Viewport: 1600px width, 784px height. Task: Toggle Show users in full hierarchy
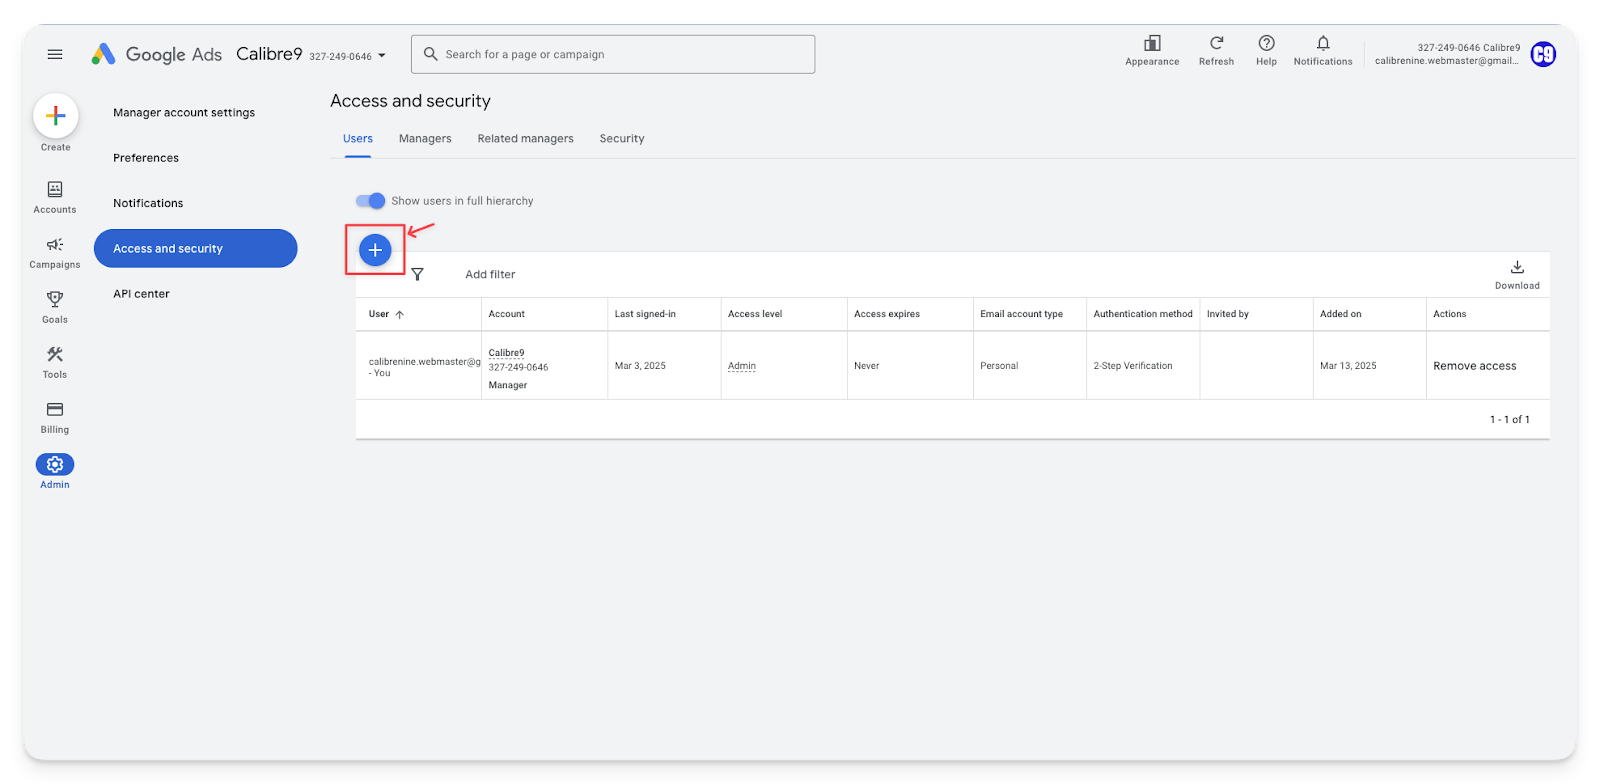371,201
